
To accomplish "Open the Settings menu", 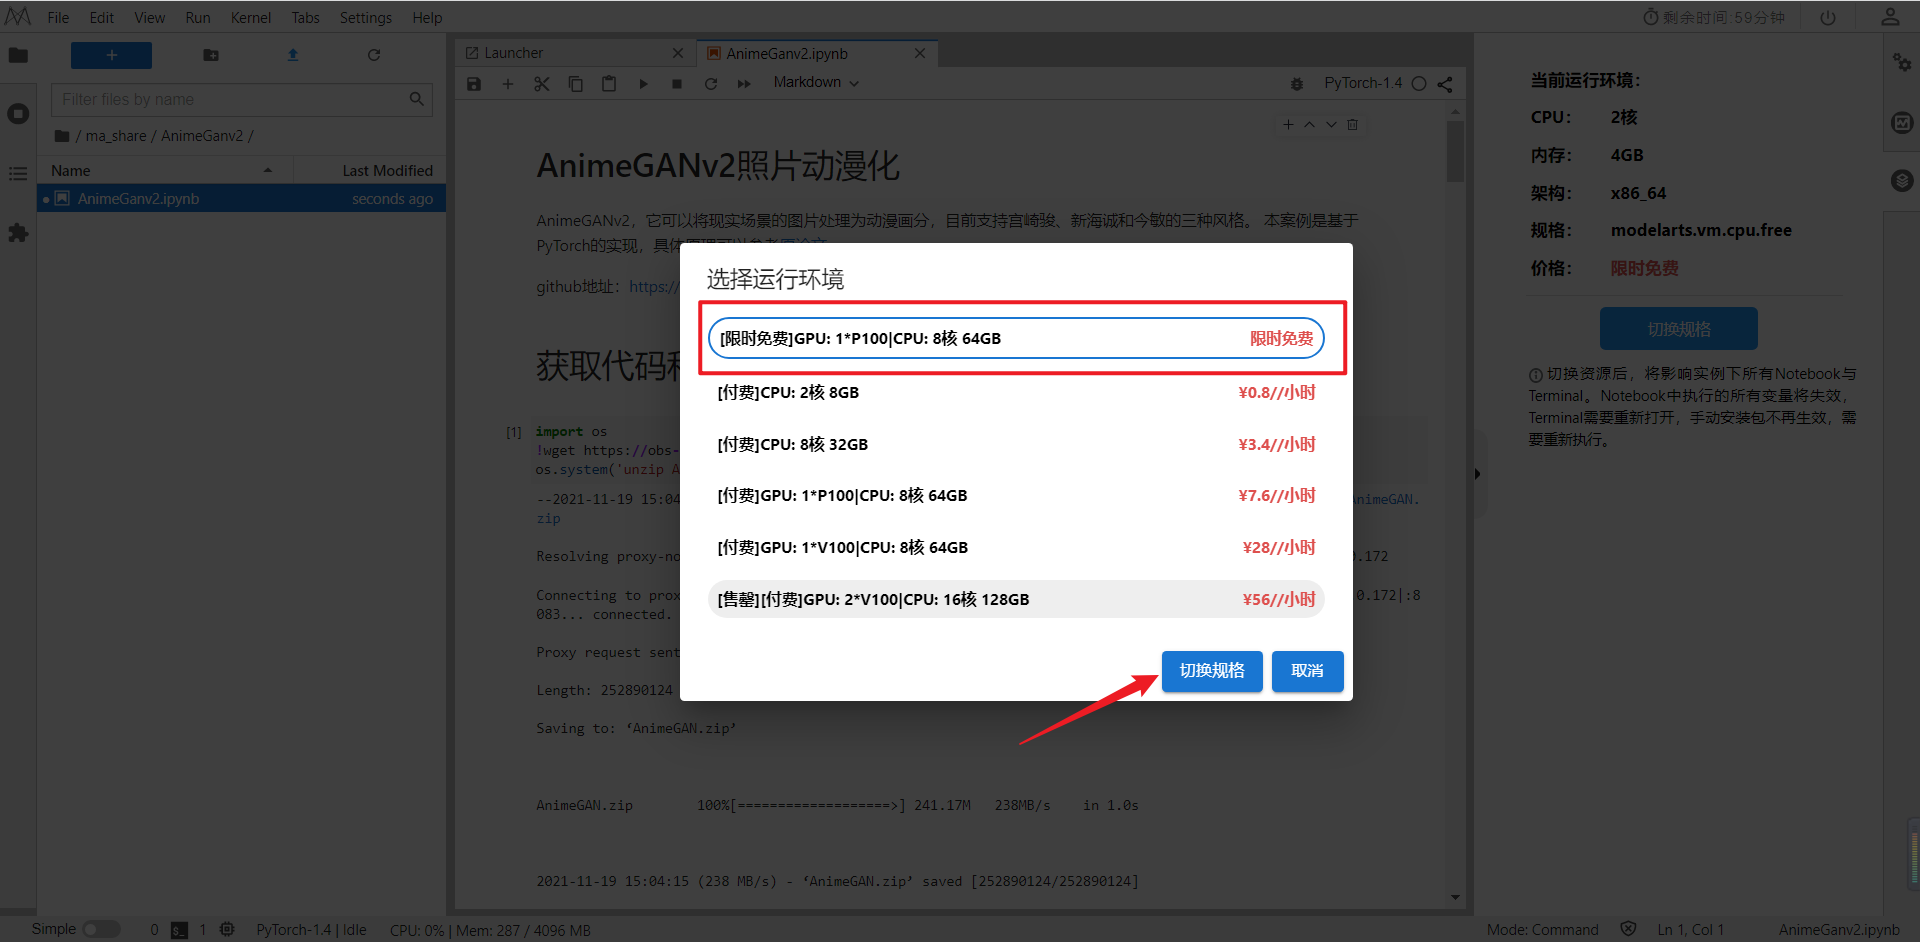I will click(365, 18).
